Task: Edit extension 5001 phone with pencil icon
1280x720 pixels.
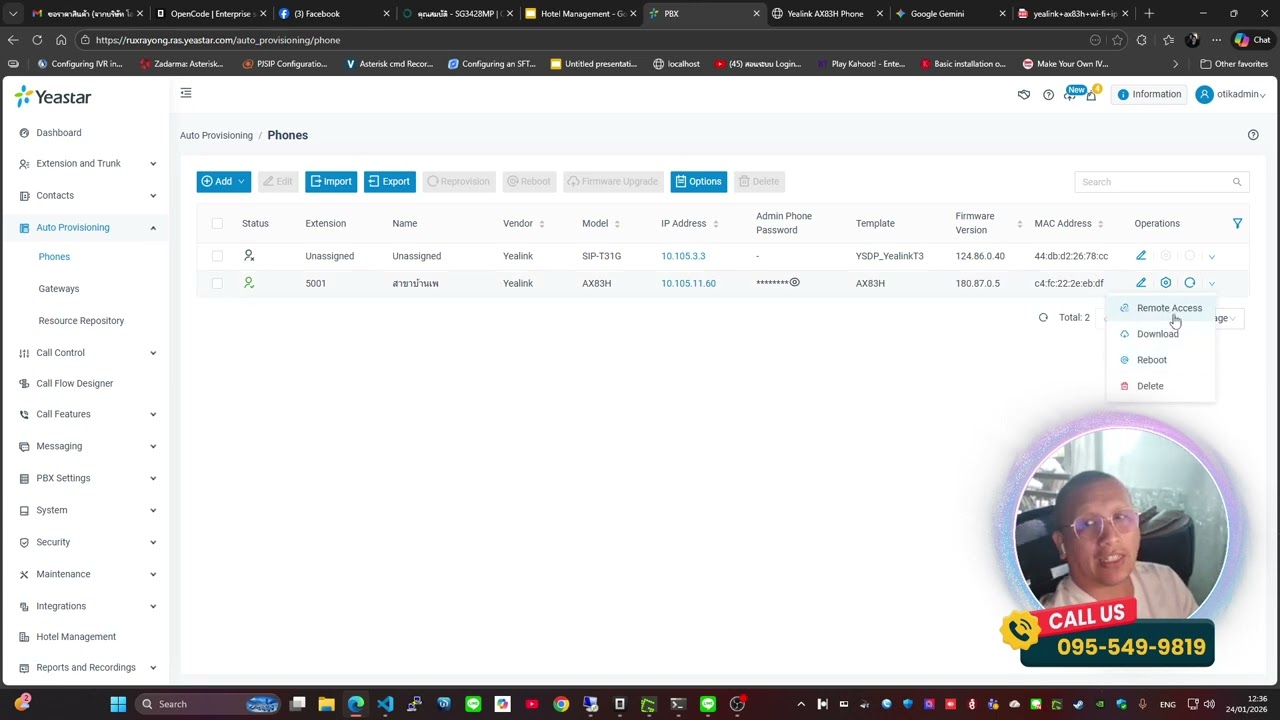Action: [x=1141, y=283]
